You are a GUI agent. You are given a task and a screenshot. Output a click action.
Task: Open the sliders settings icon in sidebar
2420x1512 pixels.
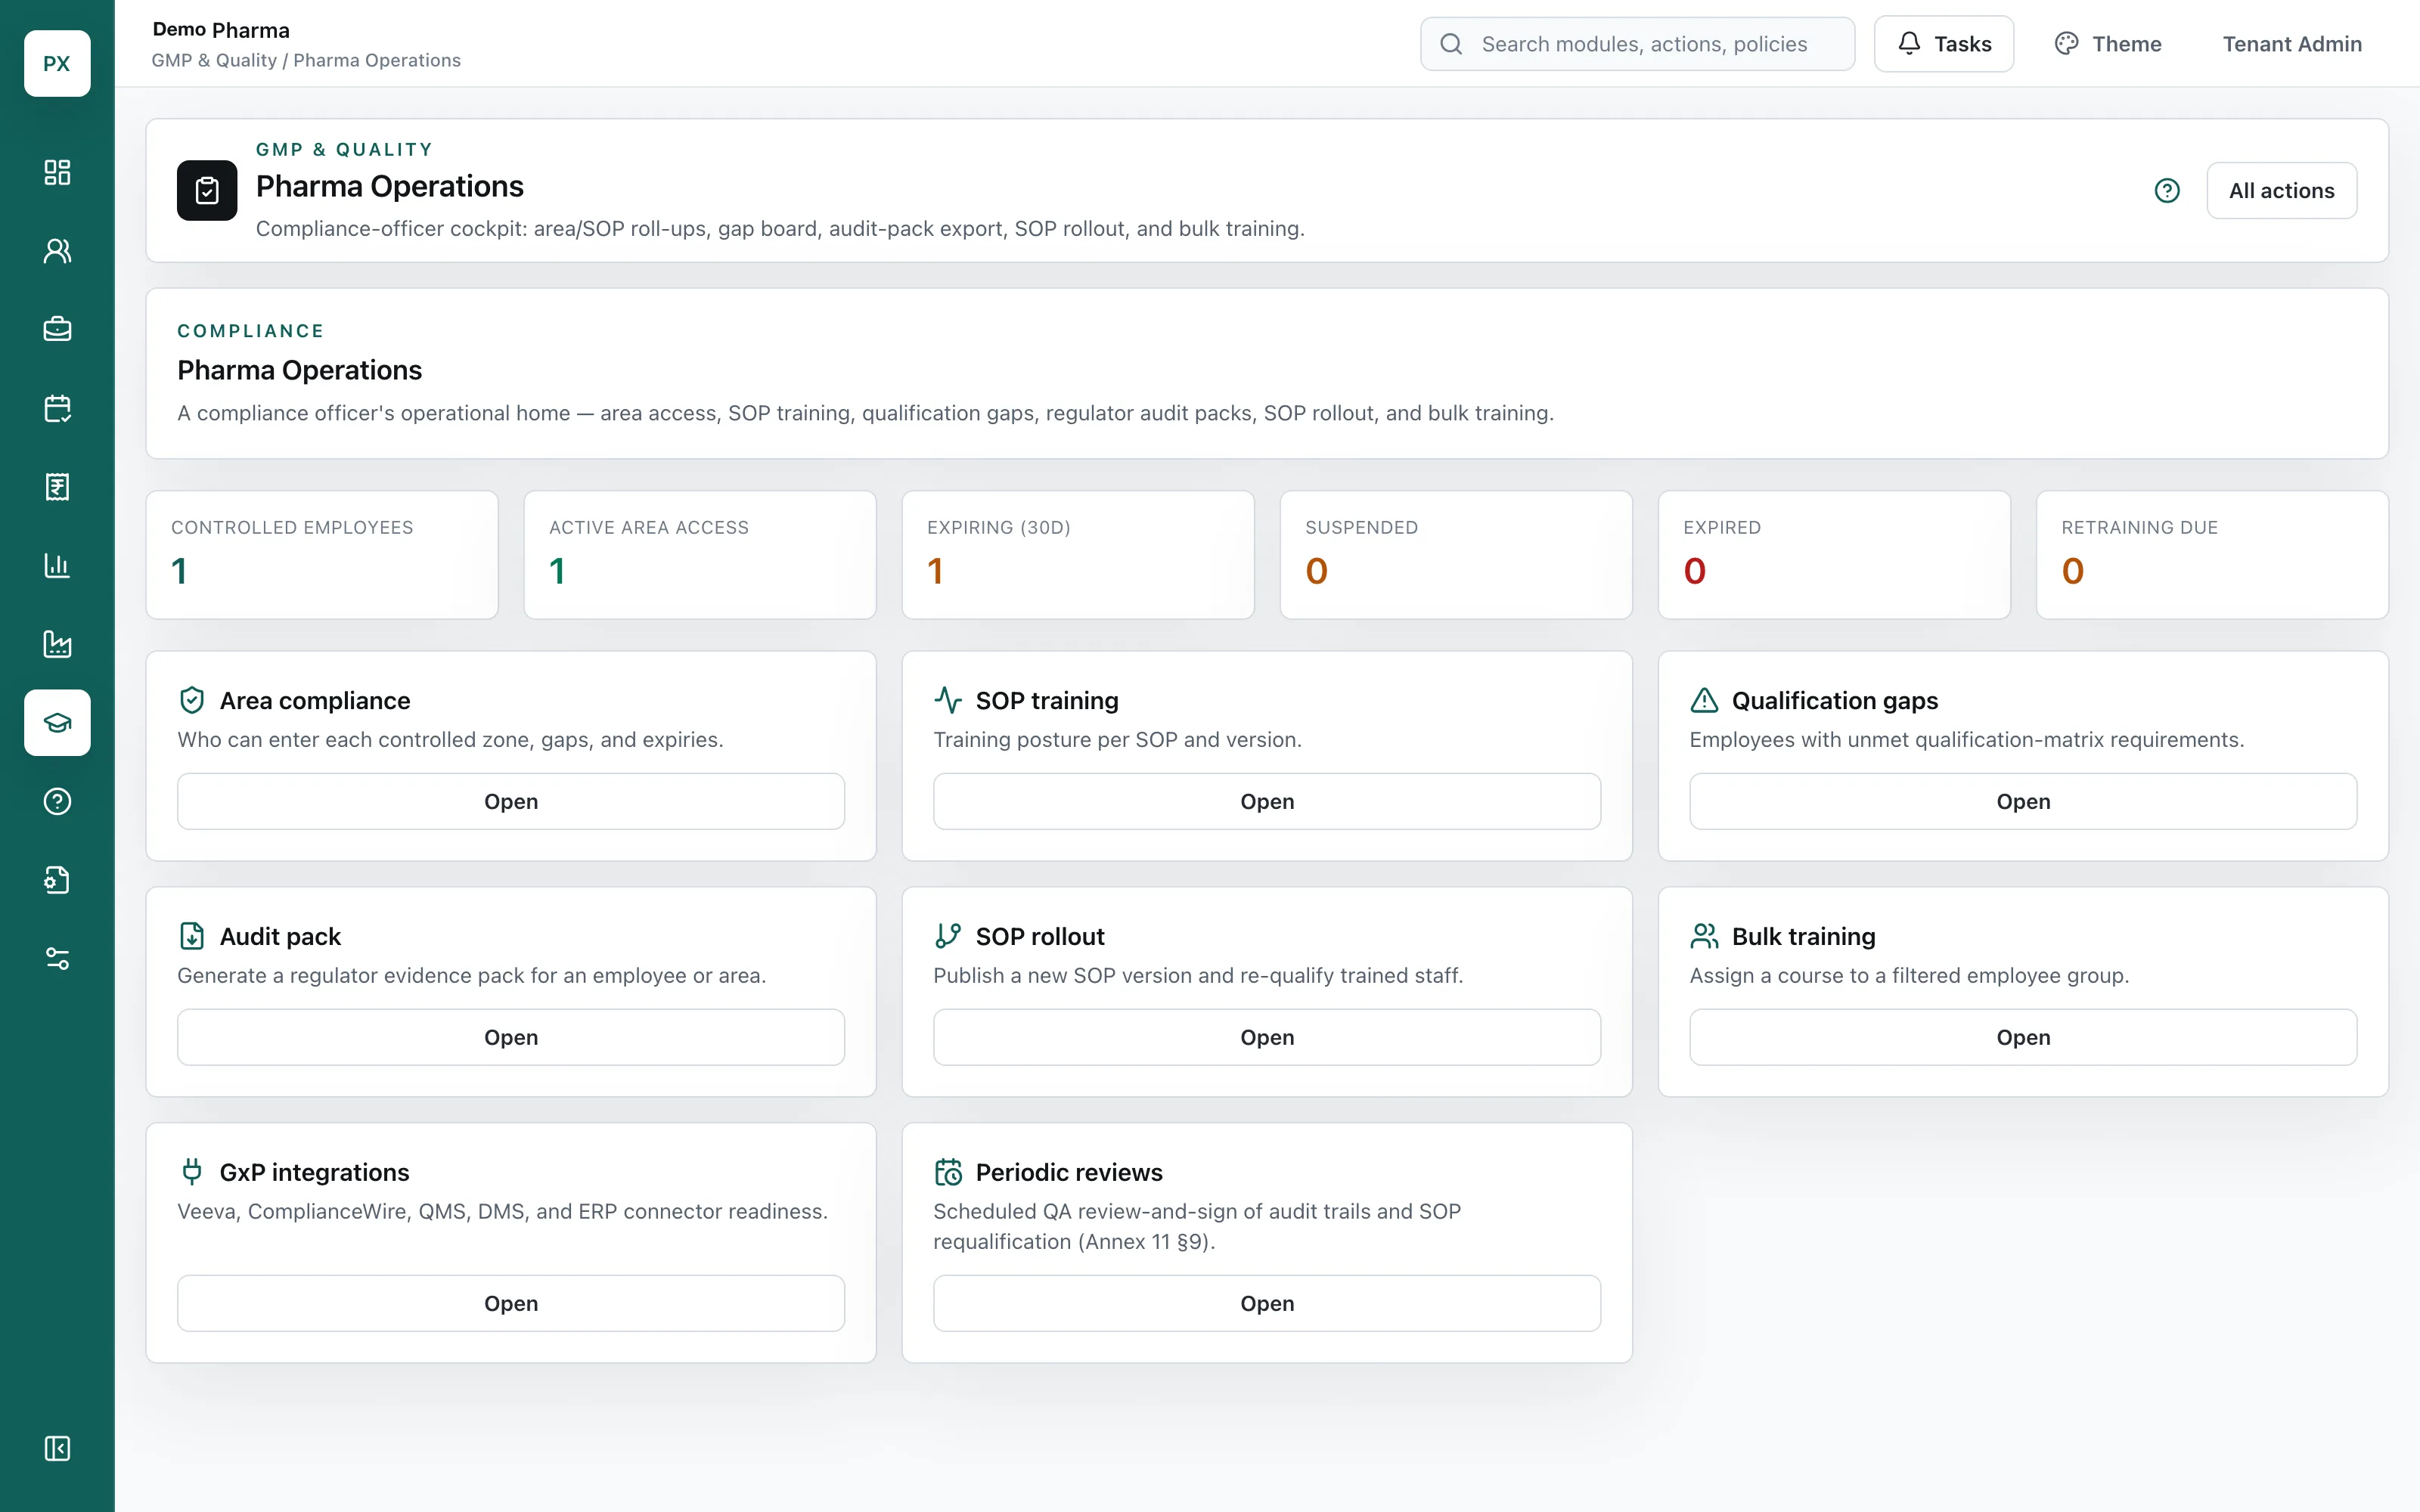(x=57, y=959)
